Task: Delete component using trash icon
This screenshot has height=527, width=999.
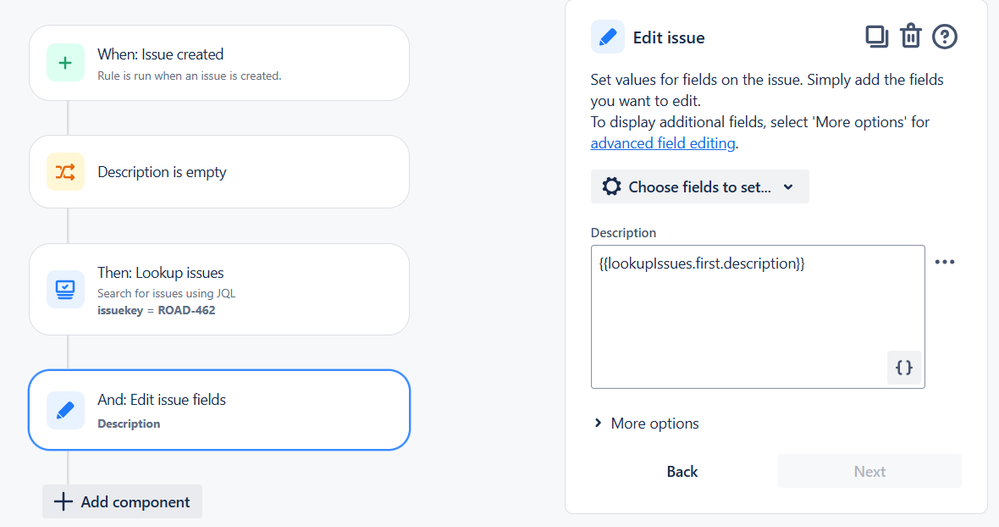Action: pyautogui.click(x=910, y=36)
